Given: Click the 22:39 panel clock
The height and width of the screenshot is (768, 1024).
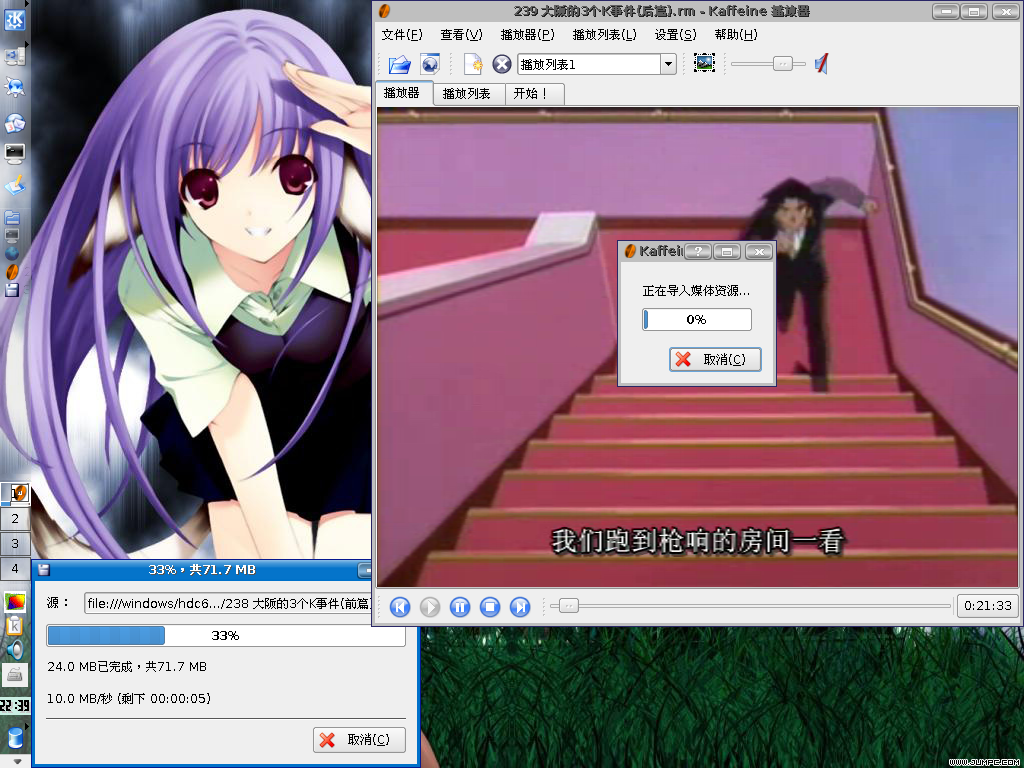Looking at the screenshot, I should [14, 705].
